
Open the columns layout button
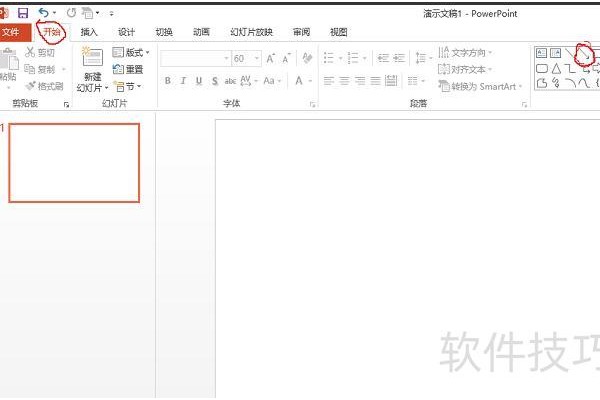click(x=416, y=81)
